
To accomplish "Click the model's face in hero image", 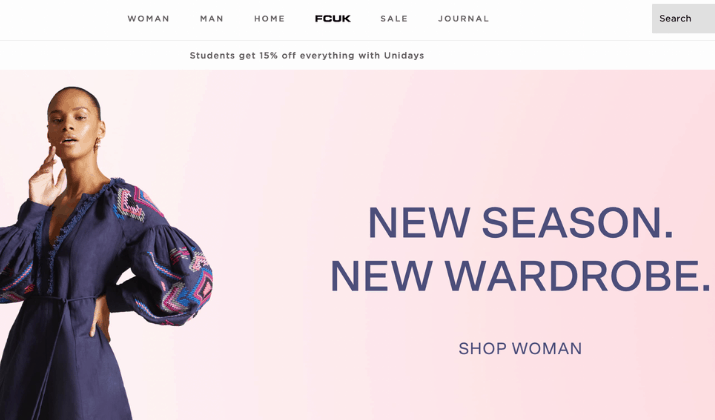I will pyautogui.click(x=74, y=123).
